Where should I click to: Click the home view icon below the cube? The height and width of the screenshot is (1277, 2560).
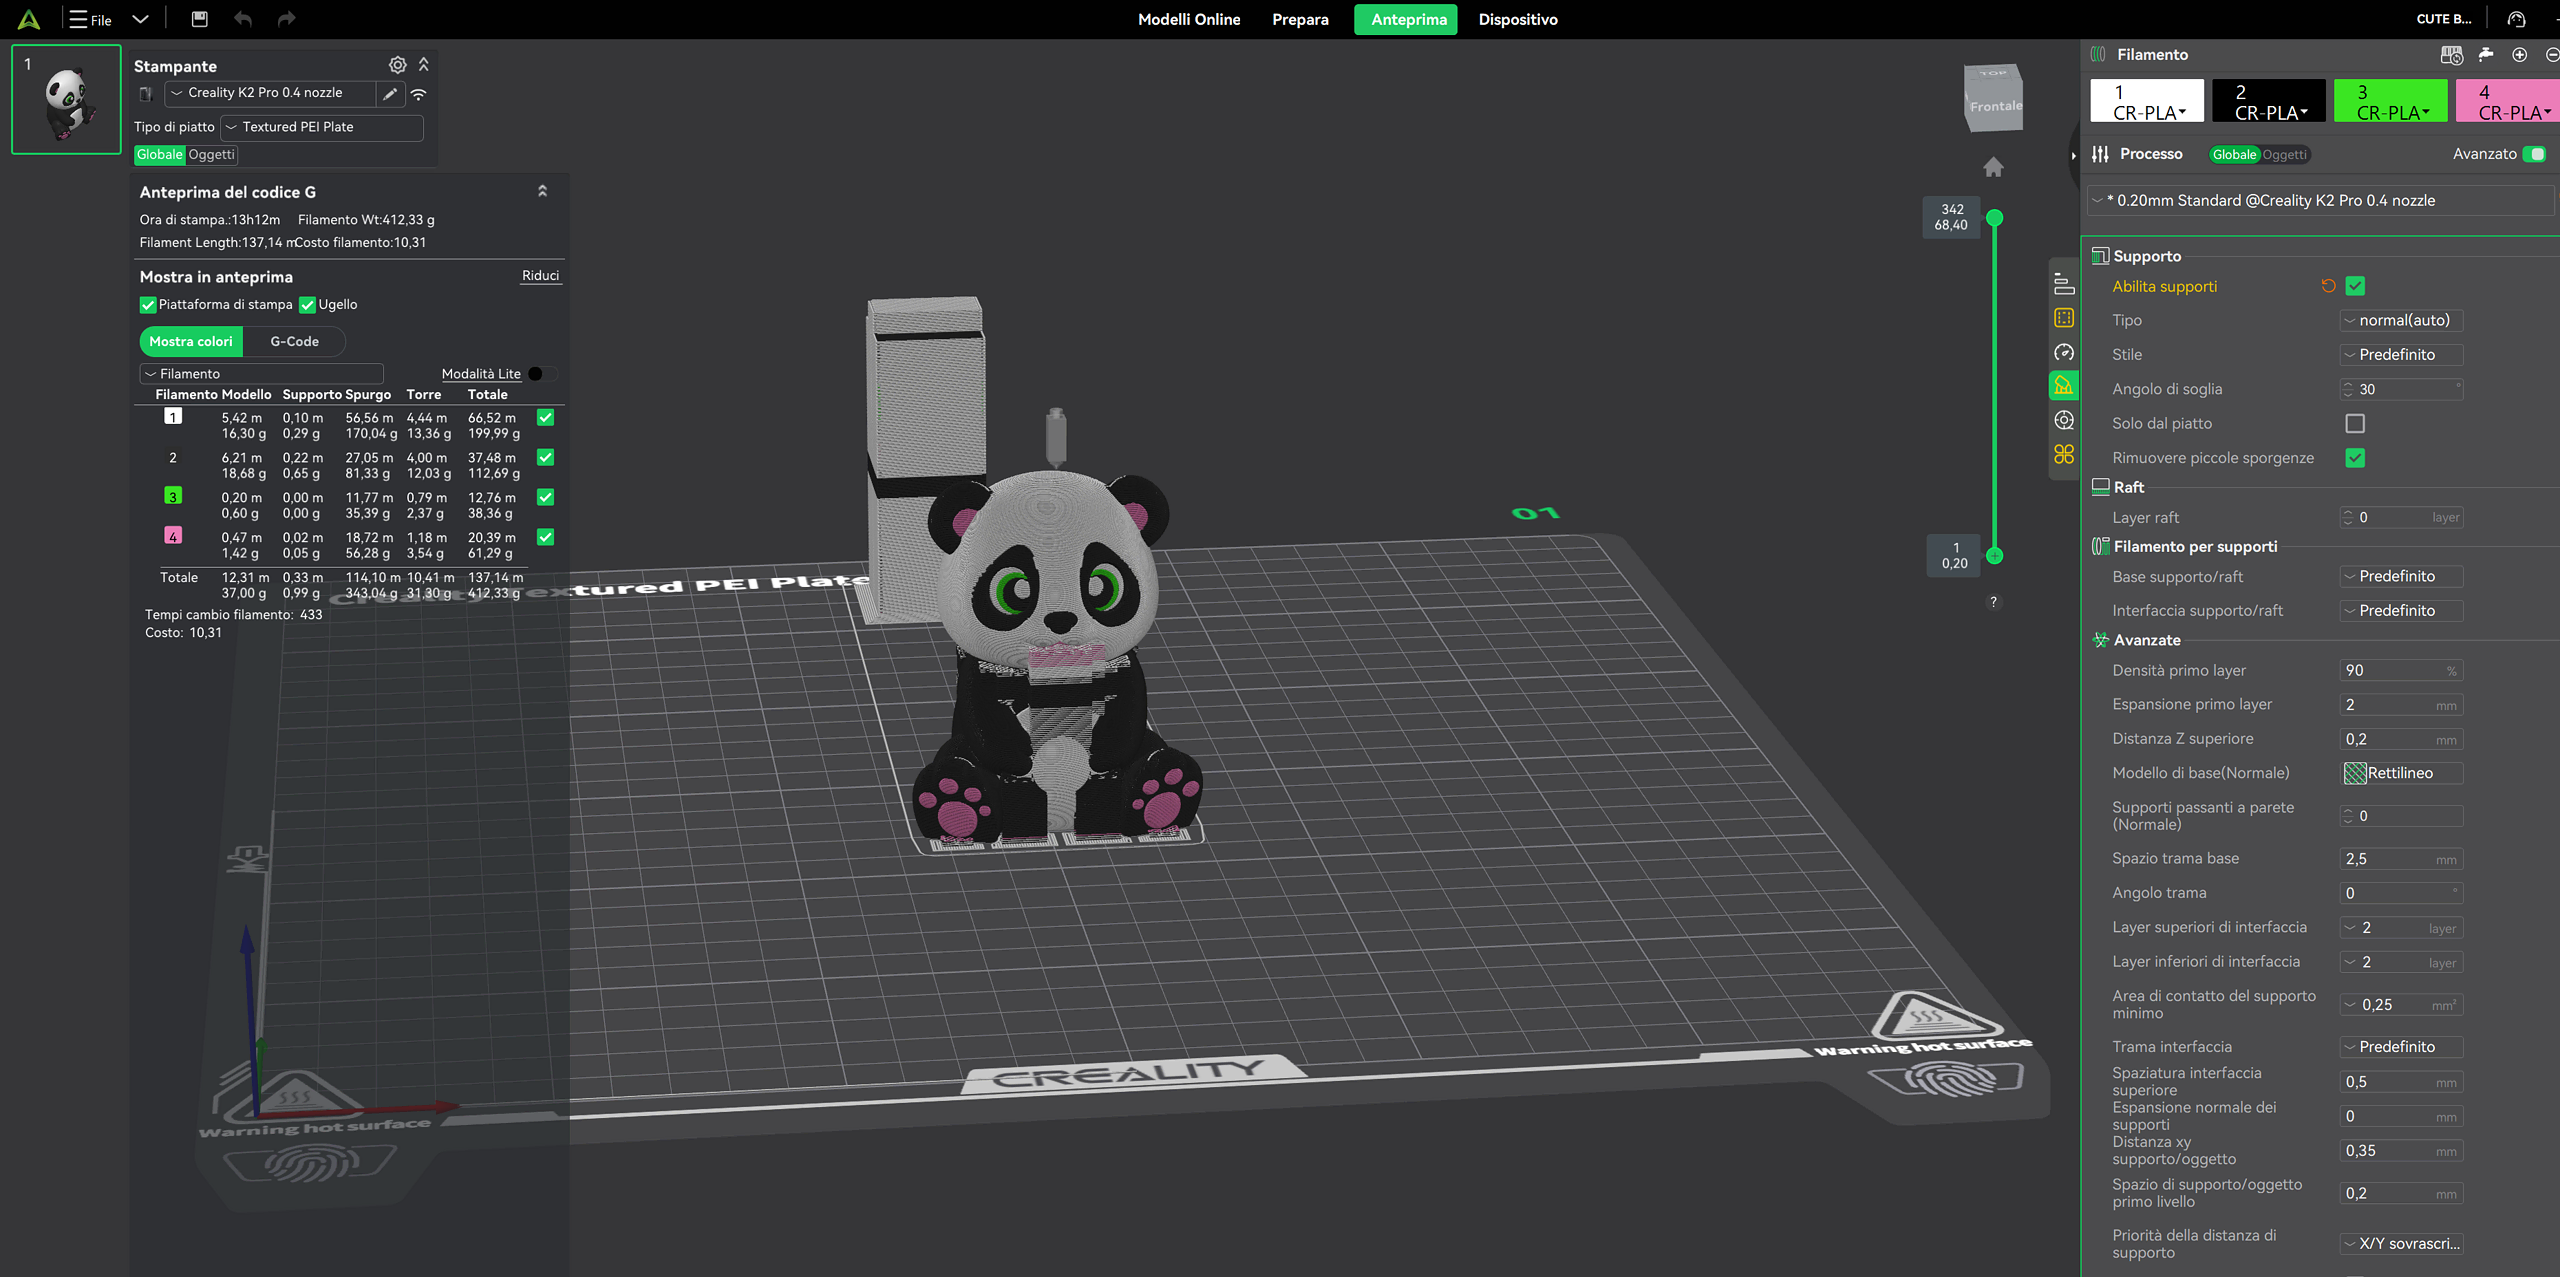click(1993, 167)
